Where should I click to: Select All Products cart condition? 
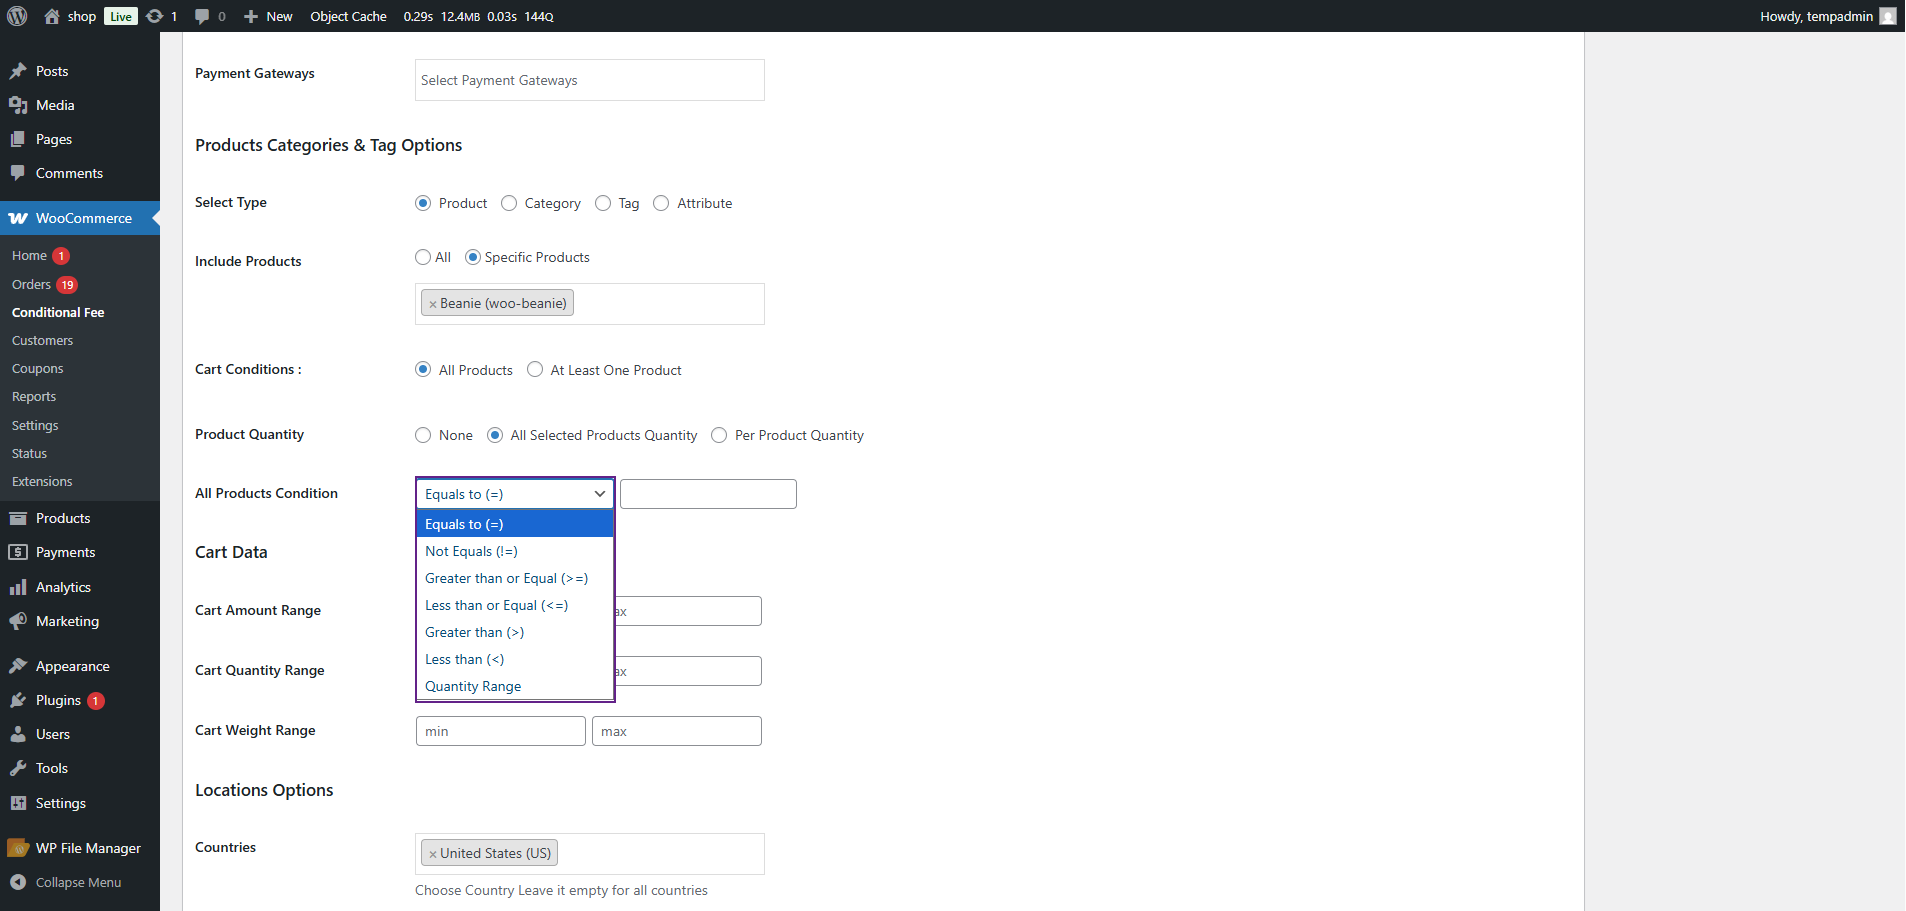coord(423,369)
